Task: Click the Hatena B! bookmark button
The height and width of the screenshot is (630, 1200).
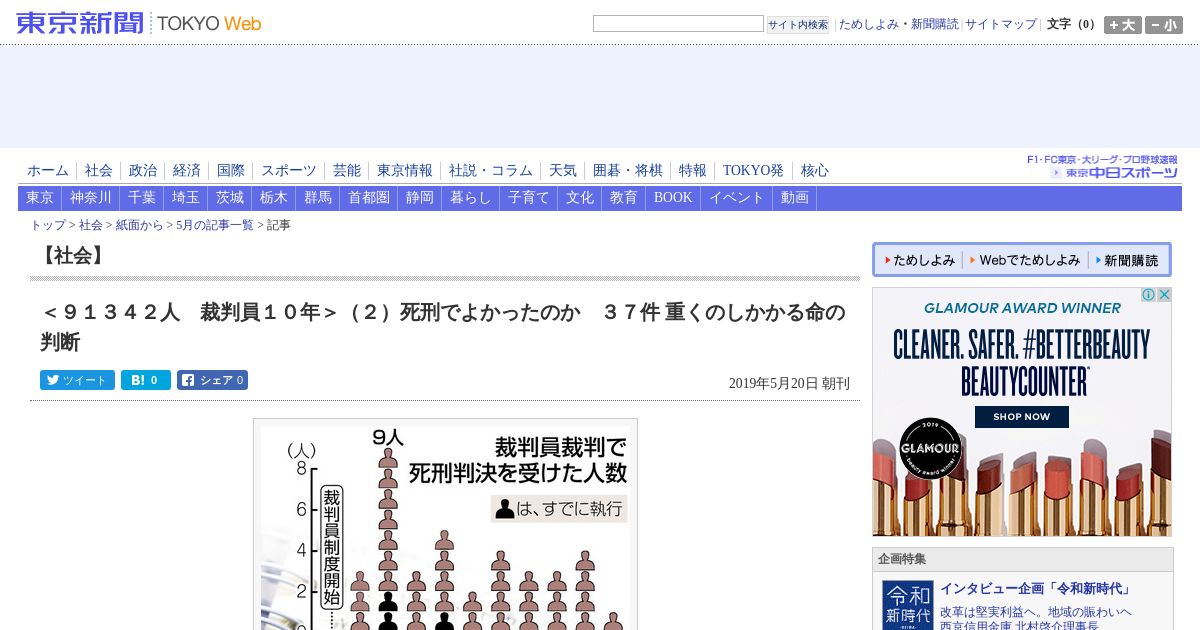Action: [x=146, y=380]
